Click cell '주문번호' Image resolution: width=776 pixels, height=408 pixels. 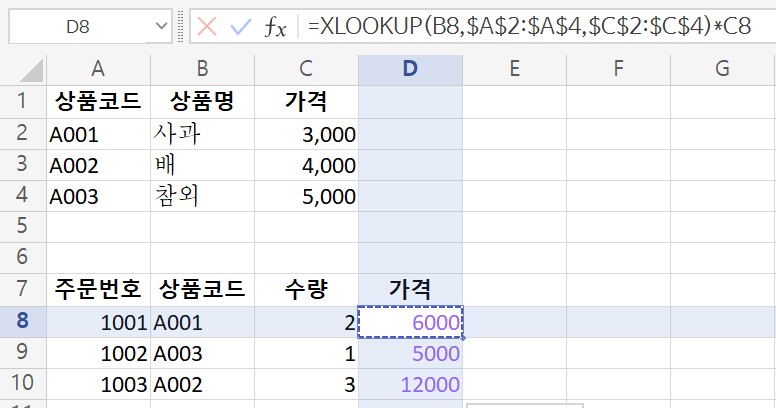coord(98,289)
